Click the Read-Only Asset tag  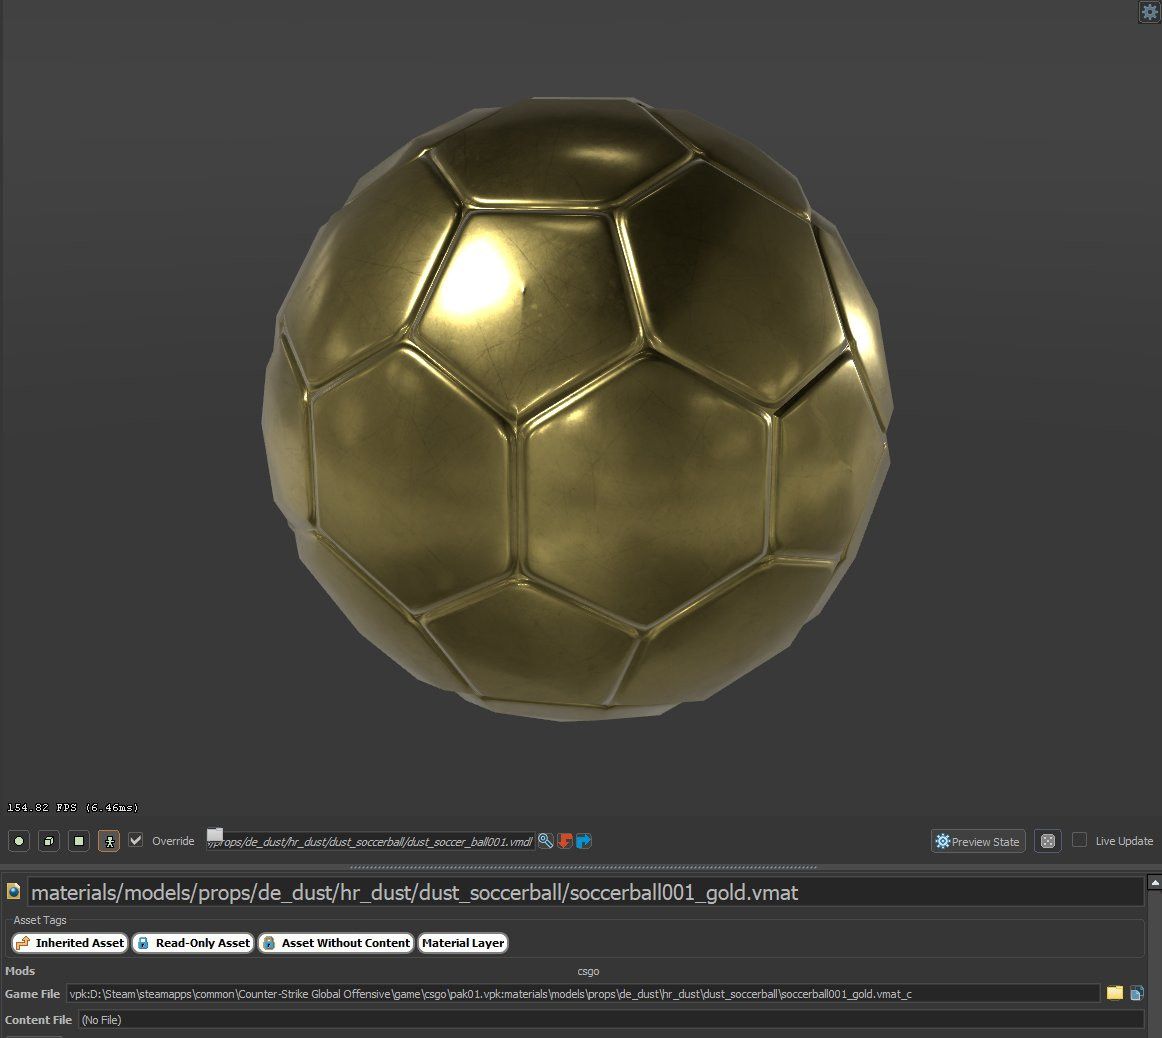[x=192, y=942]
